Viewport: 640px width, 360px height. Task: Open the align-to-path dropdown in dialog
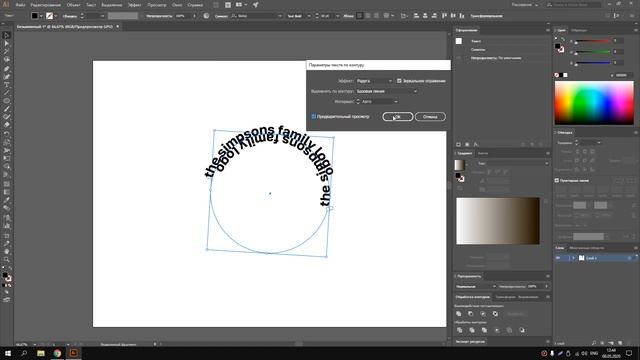tap(387, 91)
